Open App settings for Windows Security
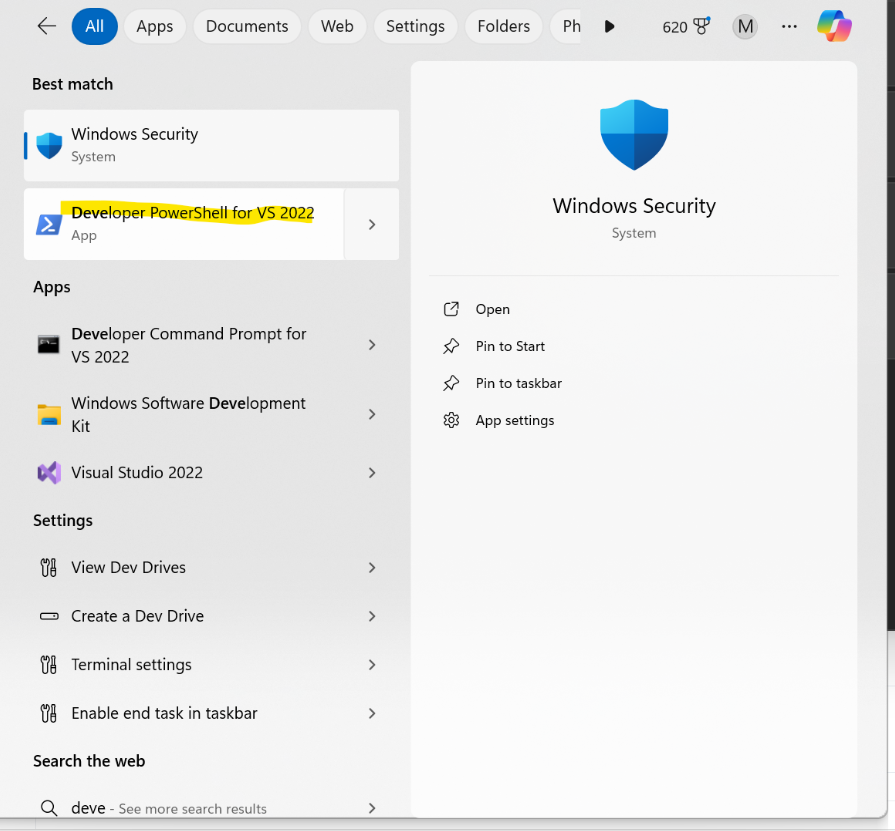This screenshot has width=895, height=831. point(515,421)
